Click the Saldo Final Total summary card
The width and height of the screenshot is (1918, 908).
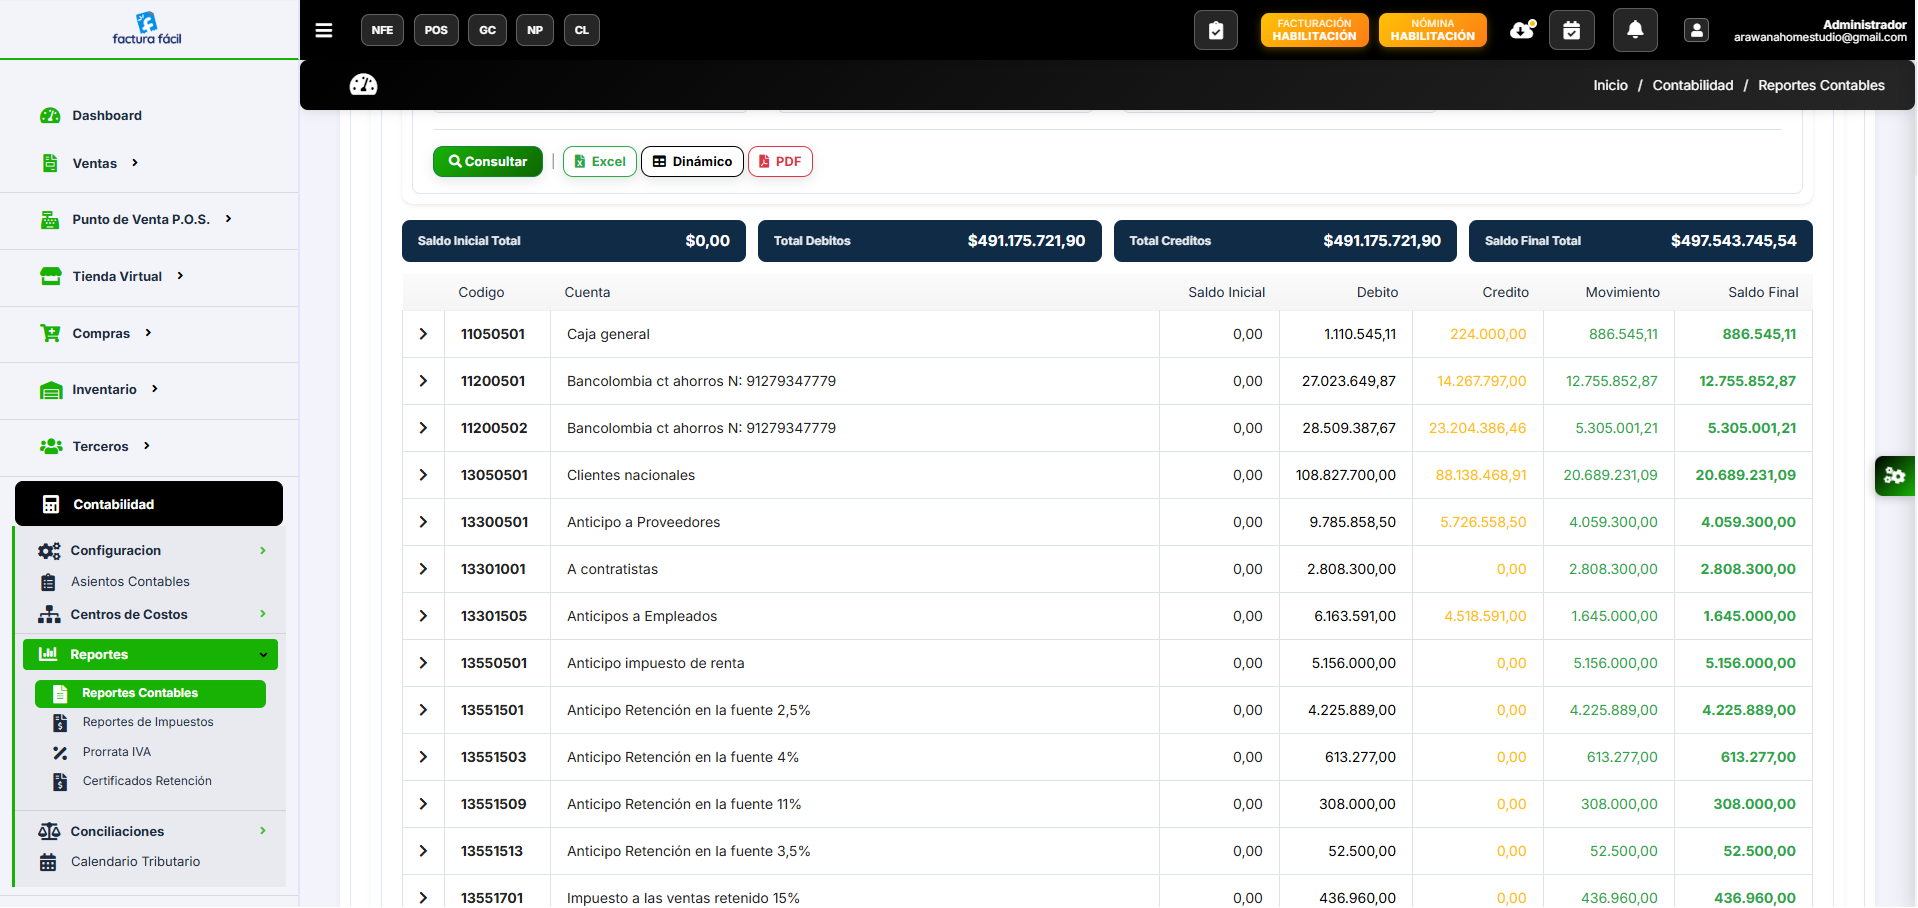point(1640,241)
